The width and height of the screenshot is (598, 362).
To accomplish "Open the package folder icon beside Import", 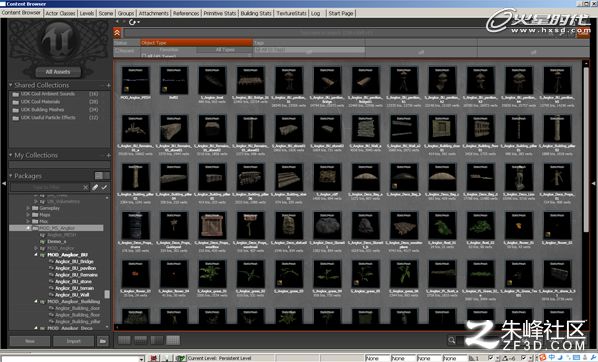I will [103, 341].
